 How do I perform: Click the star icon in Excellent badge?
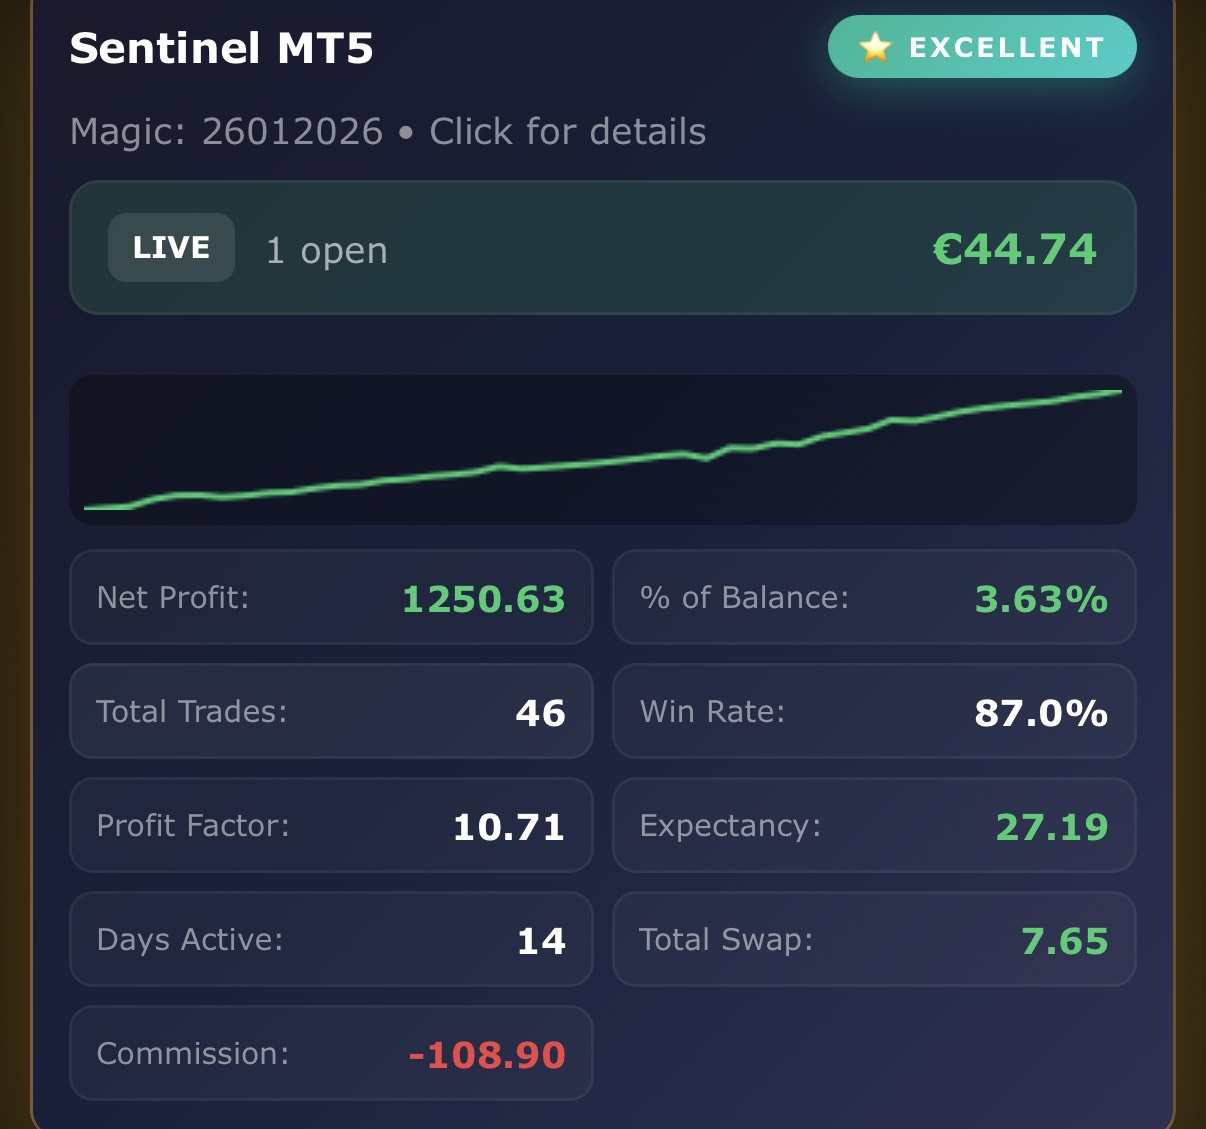pos(875,47)
